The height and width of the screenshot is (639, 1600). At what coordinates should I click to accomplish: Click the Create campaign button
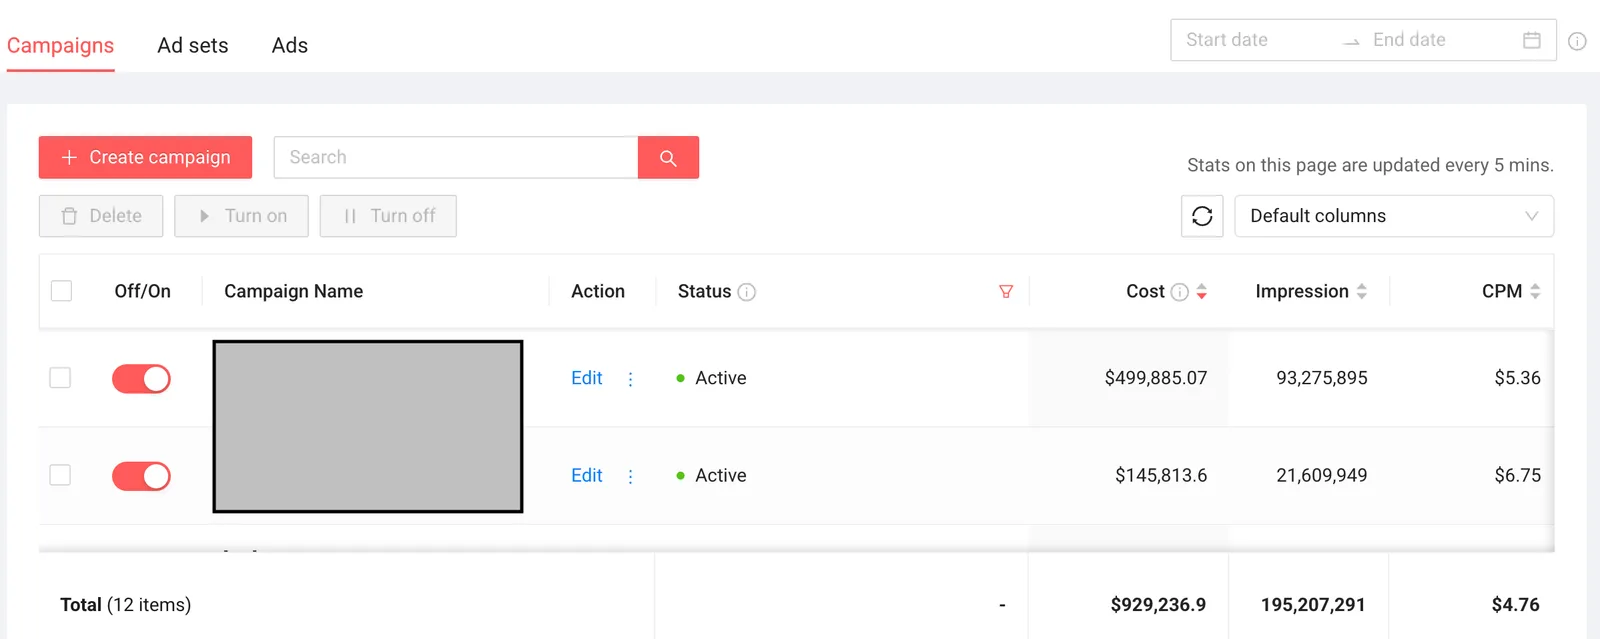[145, 157]
